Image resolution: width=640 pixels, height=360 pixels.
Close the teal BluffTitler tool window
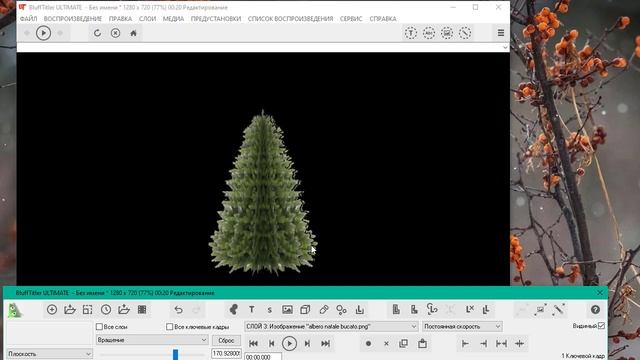600,293
